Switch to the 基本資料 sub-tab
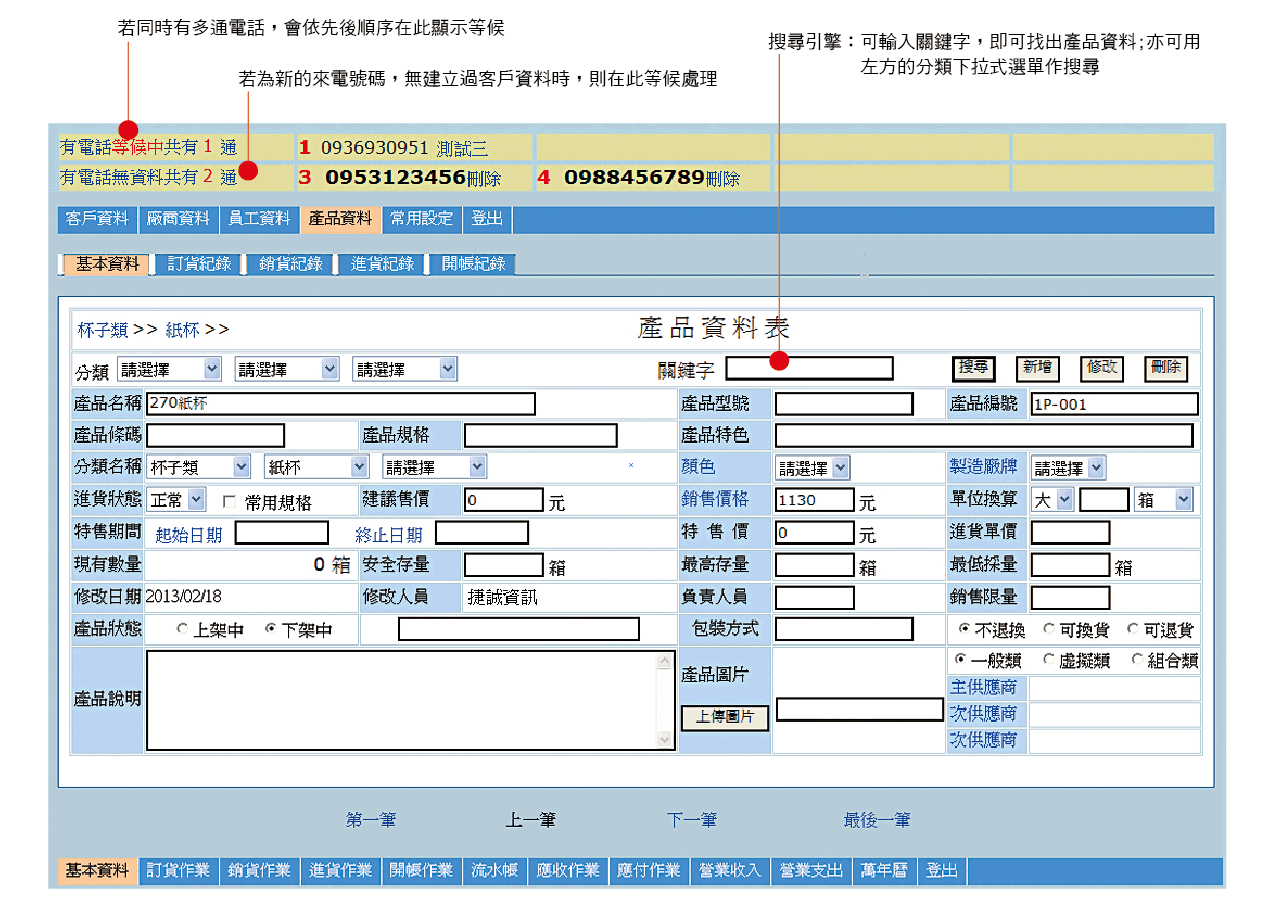The height and width of the screenshot is (900, 1280). coord(108,264)
